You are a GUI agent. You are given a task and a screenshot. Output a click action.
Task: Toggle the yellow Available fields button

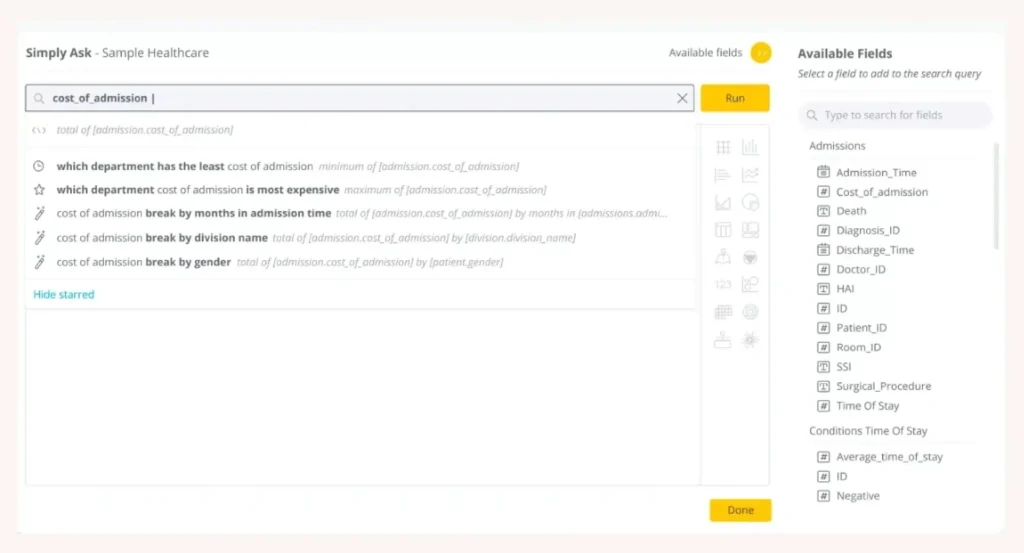pyautogui.click(x=761, y=53)
